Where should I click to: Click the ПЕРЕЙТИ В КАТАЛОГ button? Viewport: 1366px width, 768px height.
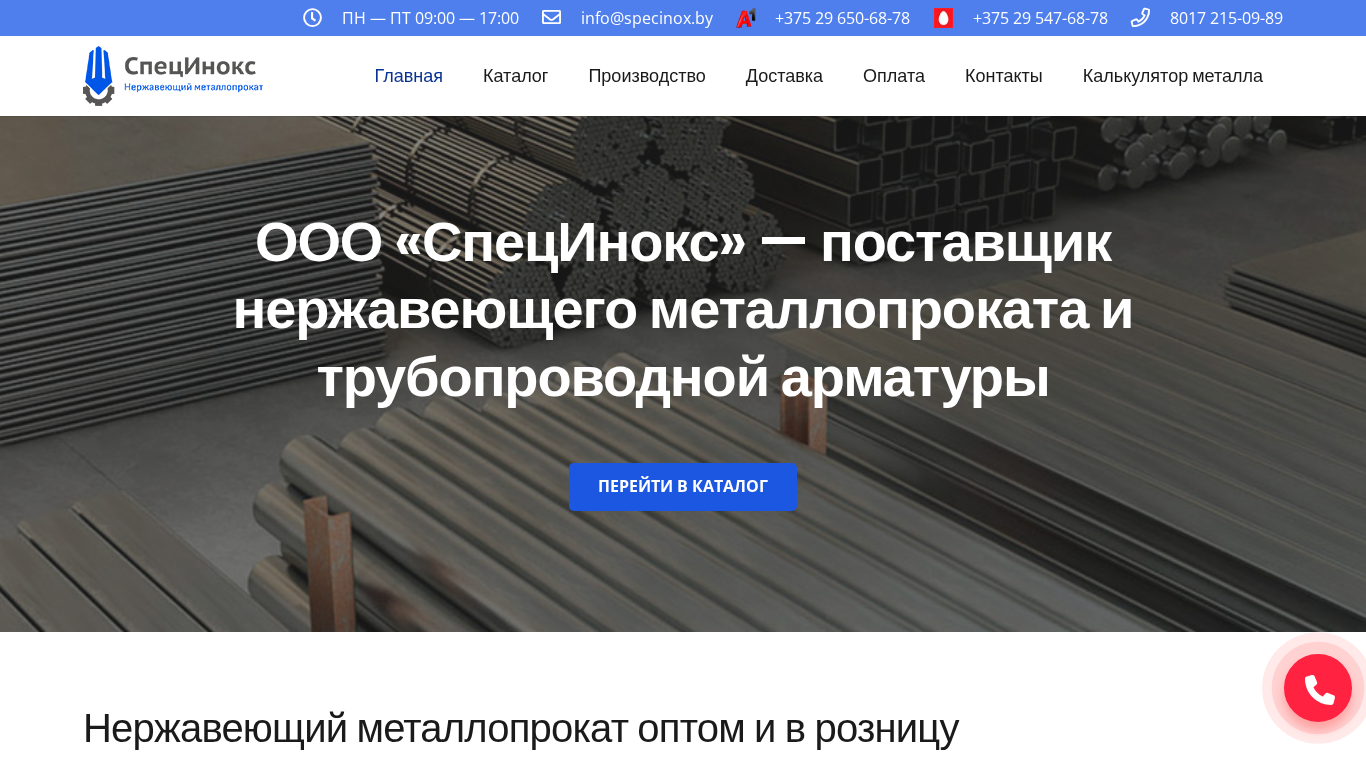point(683,487)
